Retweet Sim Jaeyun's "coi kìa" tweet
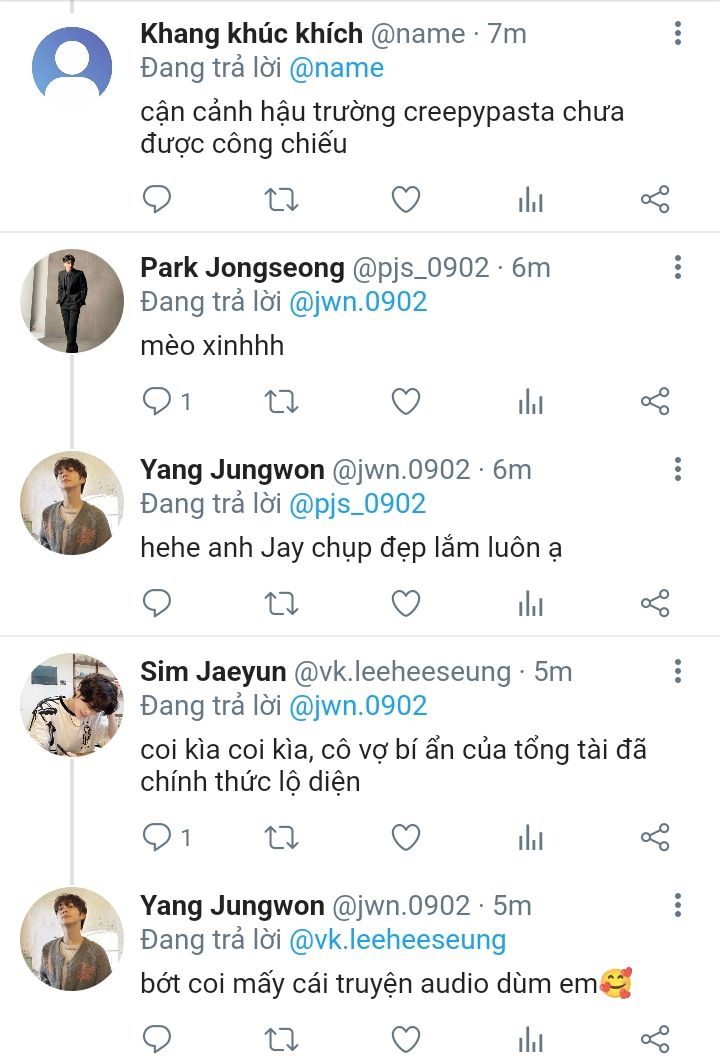 point(281,837)
